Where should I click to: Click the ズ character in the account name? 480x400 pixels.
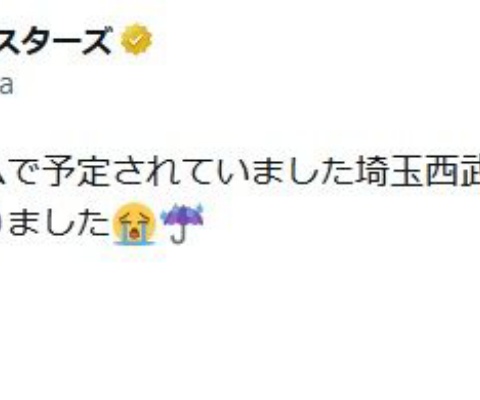[x=97, y=40]
